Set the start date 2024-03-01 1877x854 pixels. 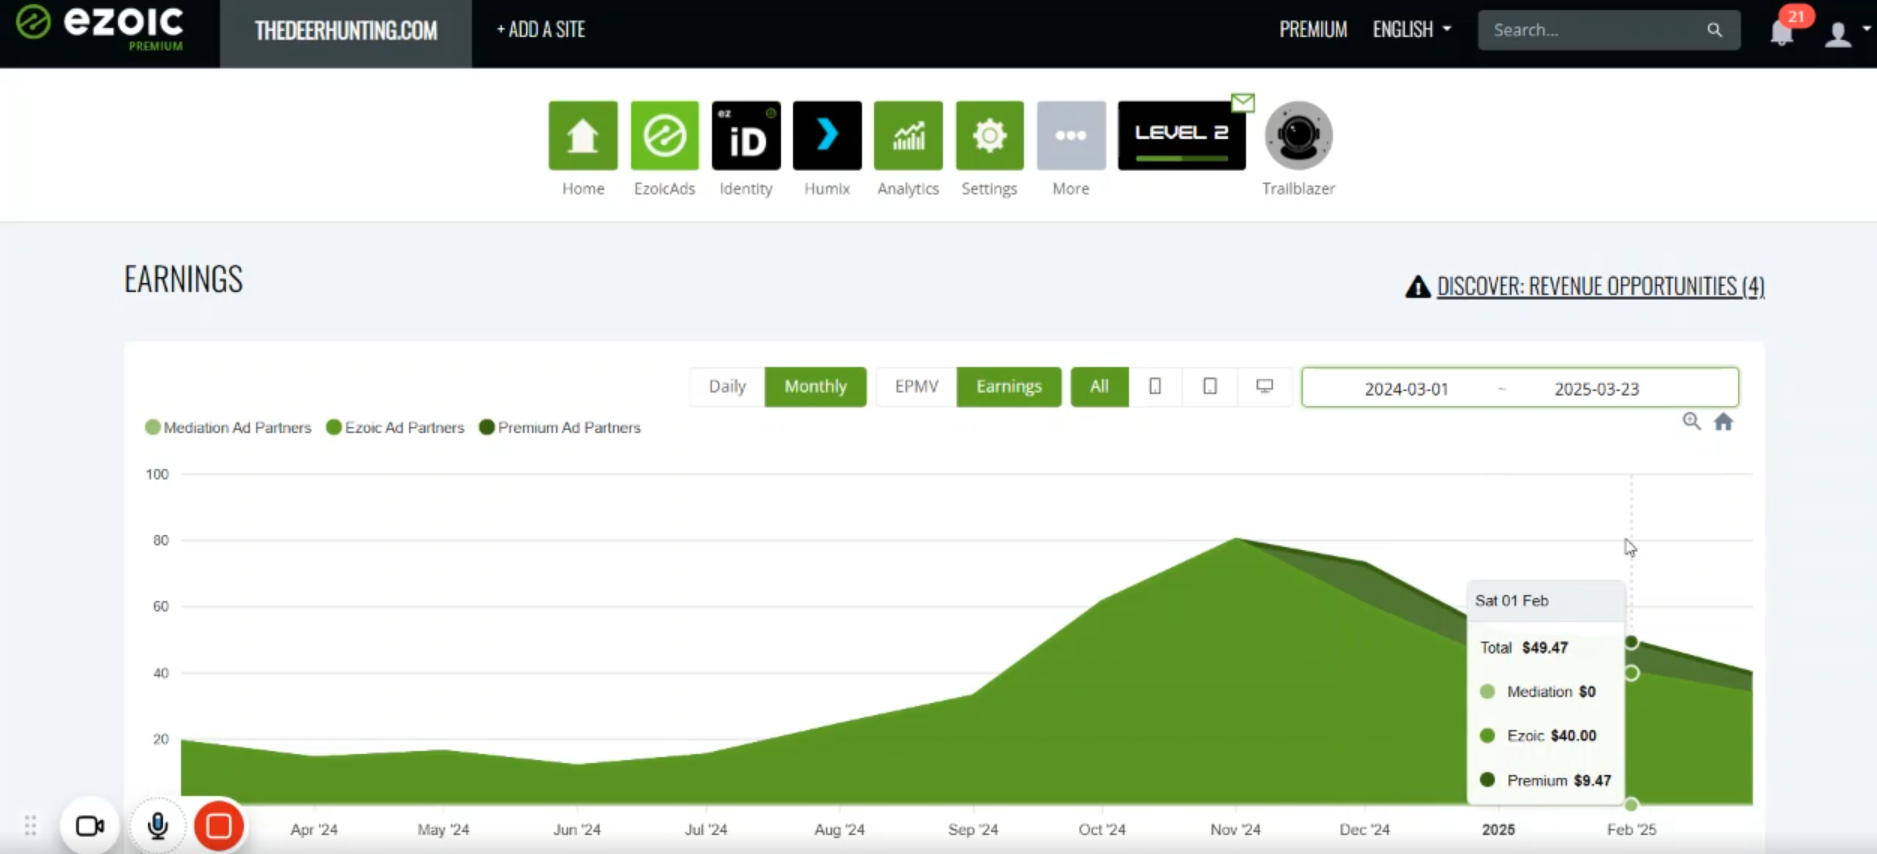(1406, 388)
